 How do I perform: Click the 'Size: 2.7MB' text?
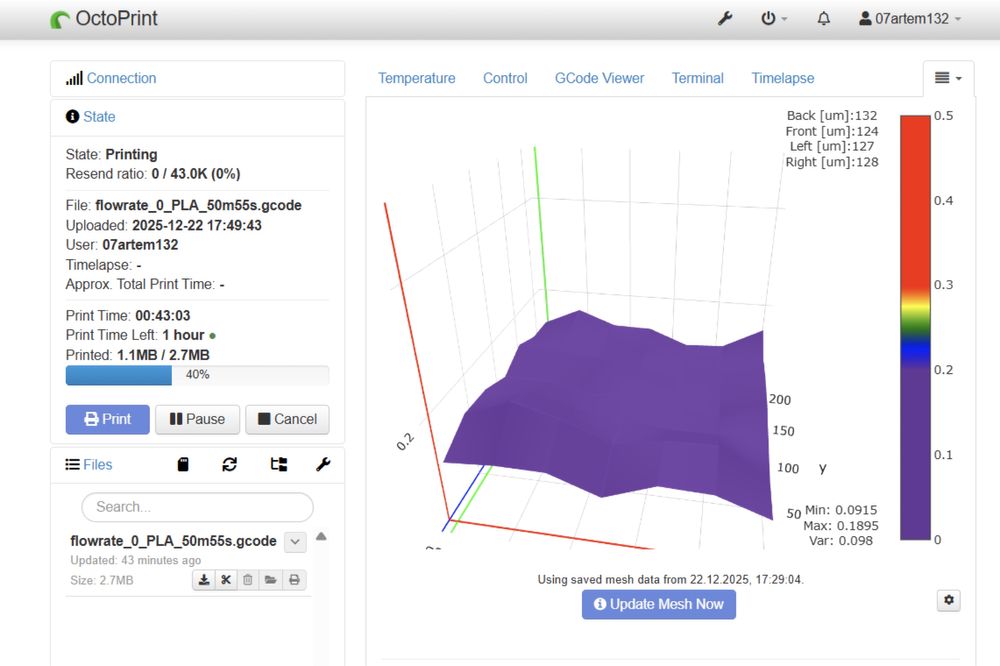tap(102, 581)
